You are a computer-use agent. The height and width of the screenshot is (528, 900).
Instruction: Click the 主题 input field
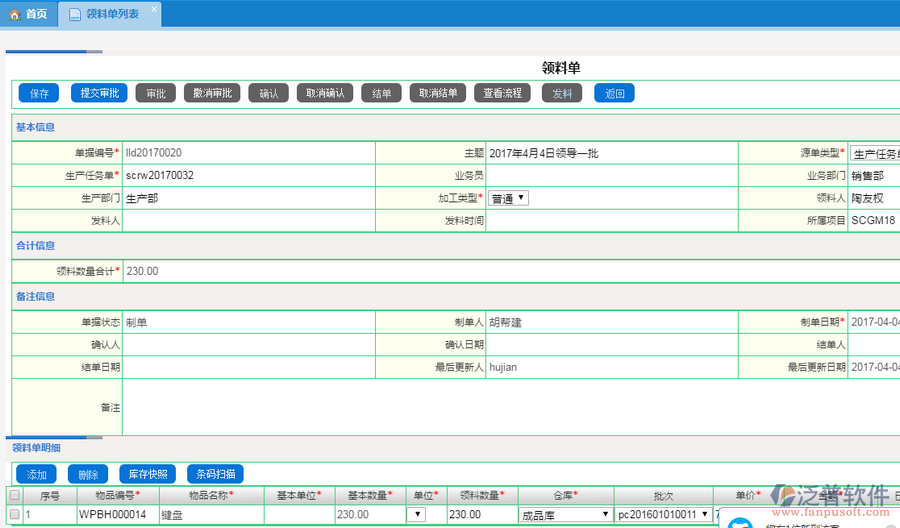click(x=612, y=153)
